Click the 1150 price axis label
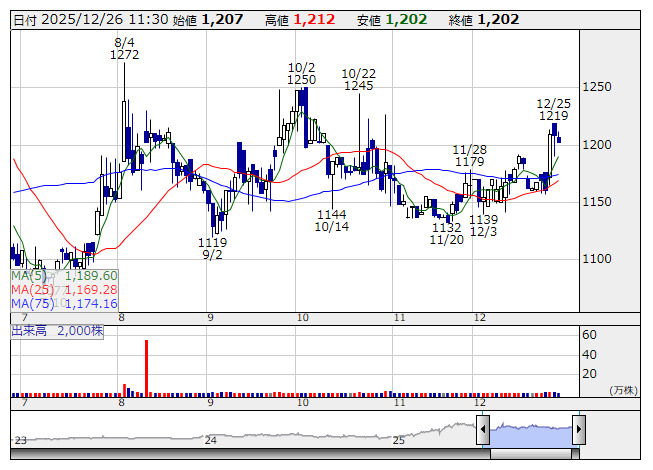Screen dimensions: 653x470 (597, 202)
